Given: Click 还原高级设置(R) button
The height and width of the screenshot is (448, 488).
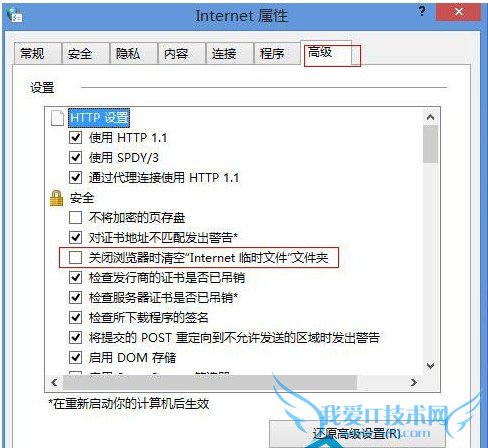Looking at the screenshot, I should pos(357,434).
